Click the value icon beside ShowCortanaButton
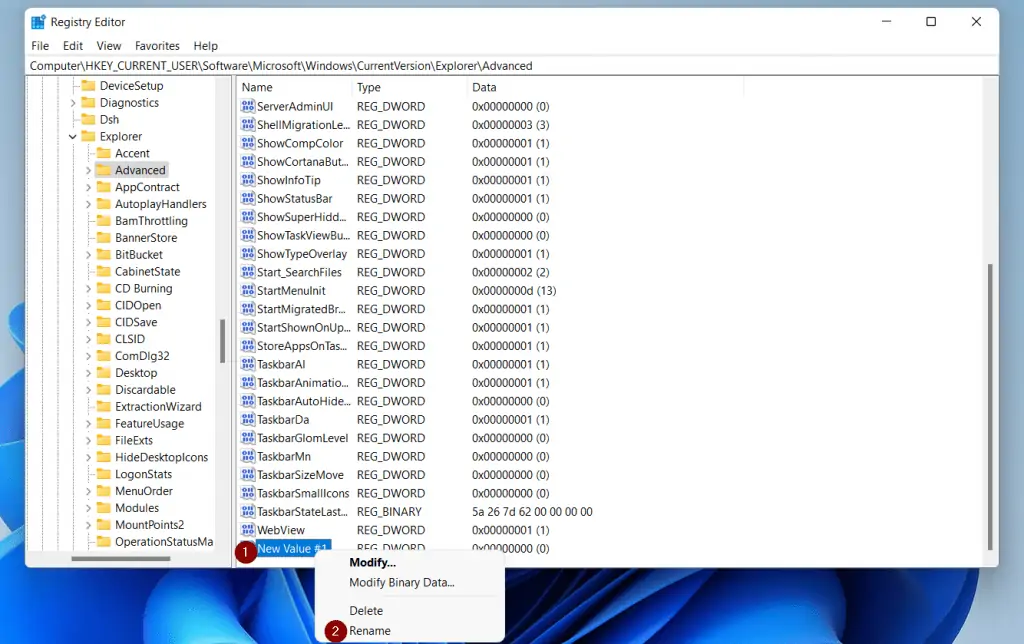 (247, 161)
